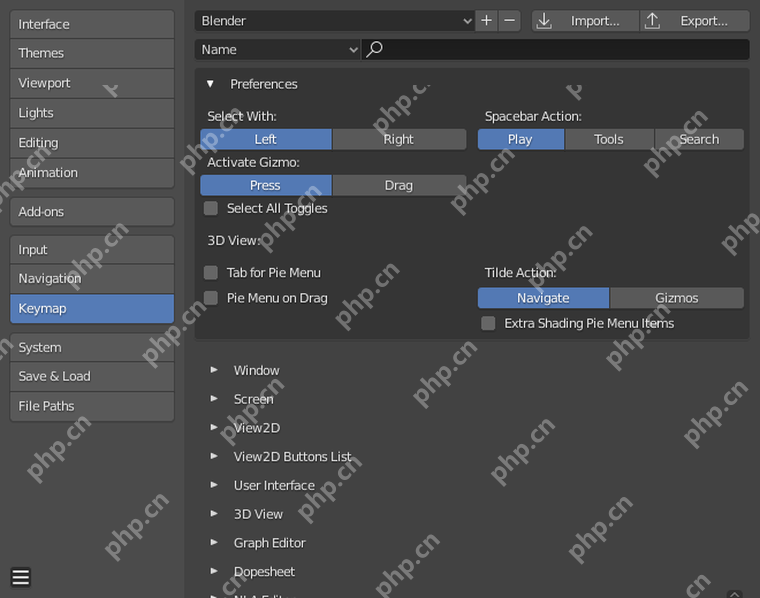
Task: Set Tilde Action to Gizmos
Action: pyautogui.click(x=677, y=298)
